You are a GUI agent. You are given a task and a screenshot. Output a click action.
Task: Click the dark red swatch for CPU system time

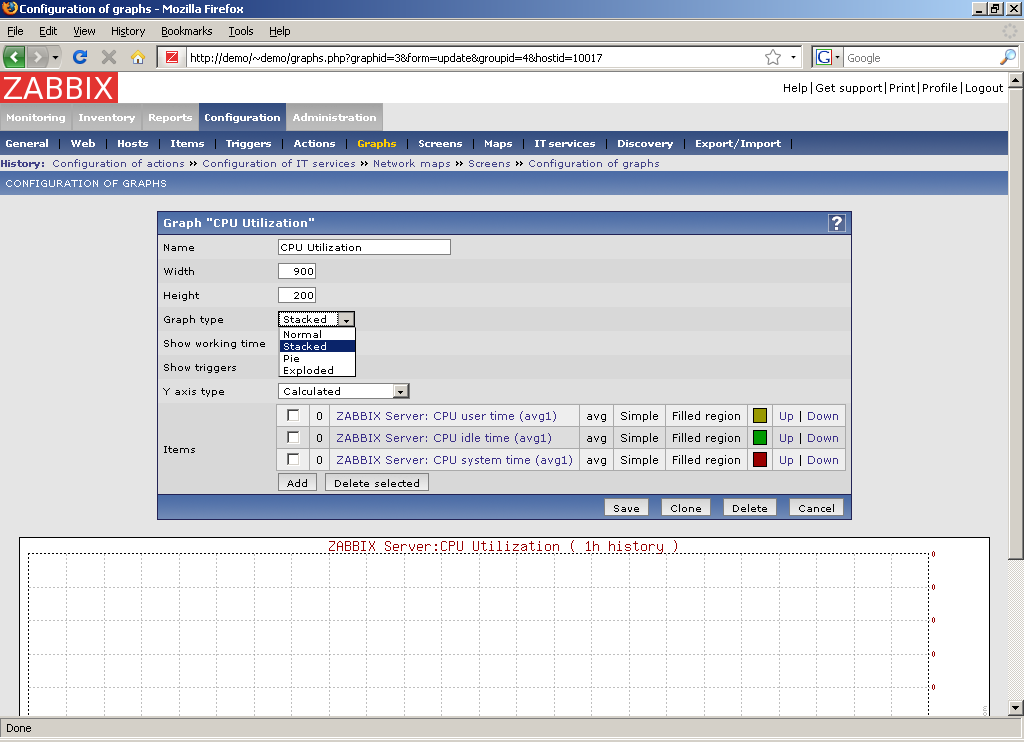pyautogui.click(x=760, y=459)
